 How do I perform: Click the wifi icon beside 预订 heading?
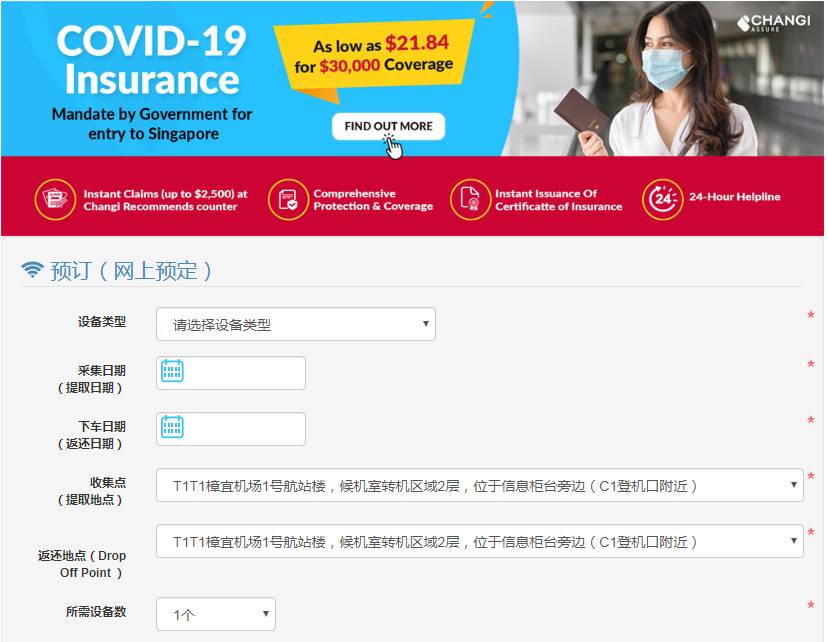click(x=32, y=269)
